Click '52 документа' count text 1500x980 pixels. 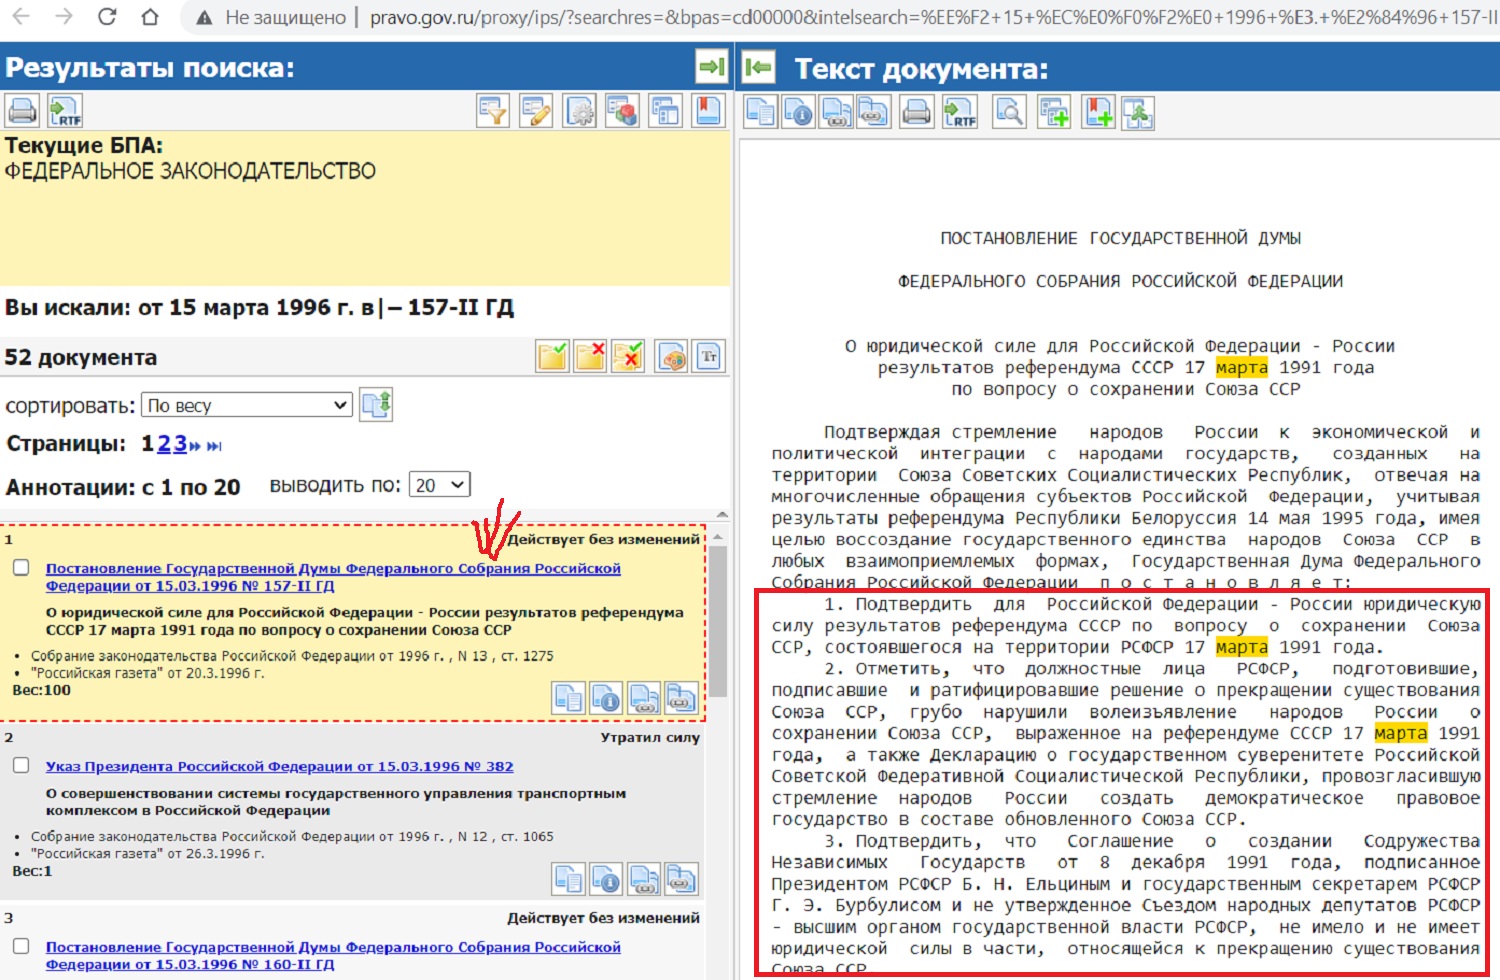tap(80, 357)
